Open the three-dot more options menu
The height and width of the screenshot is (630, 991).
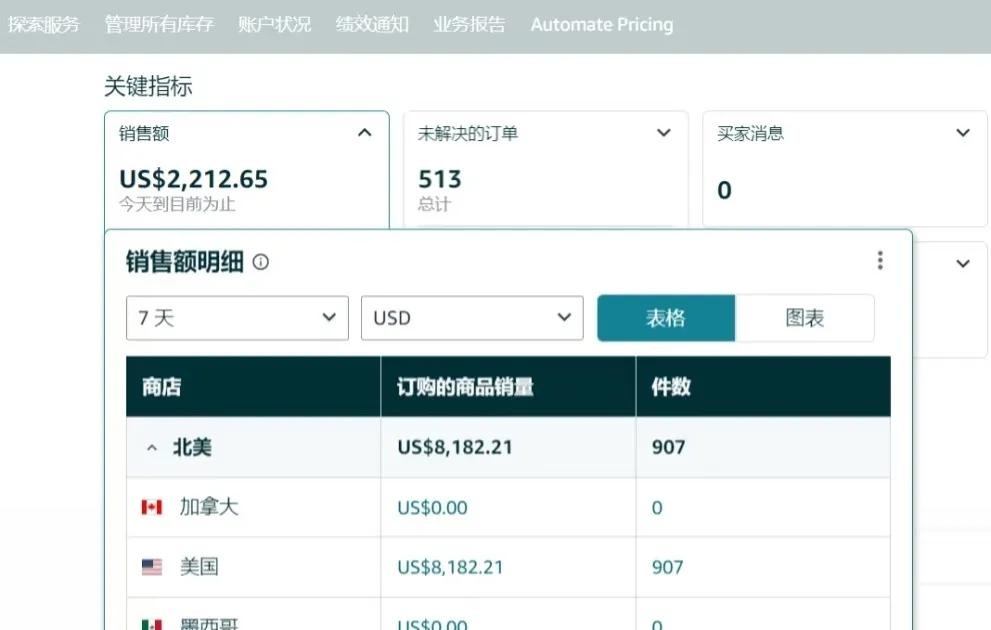(880, 260)
